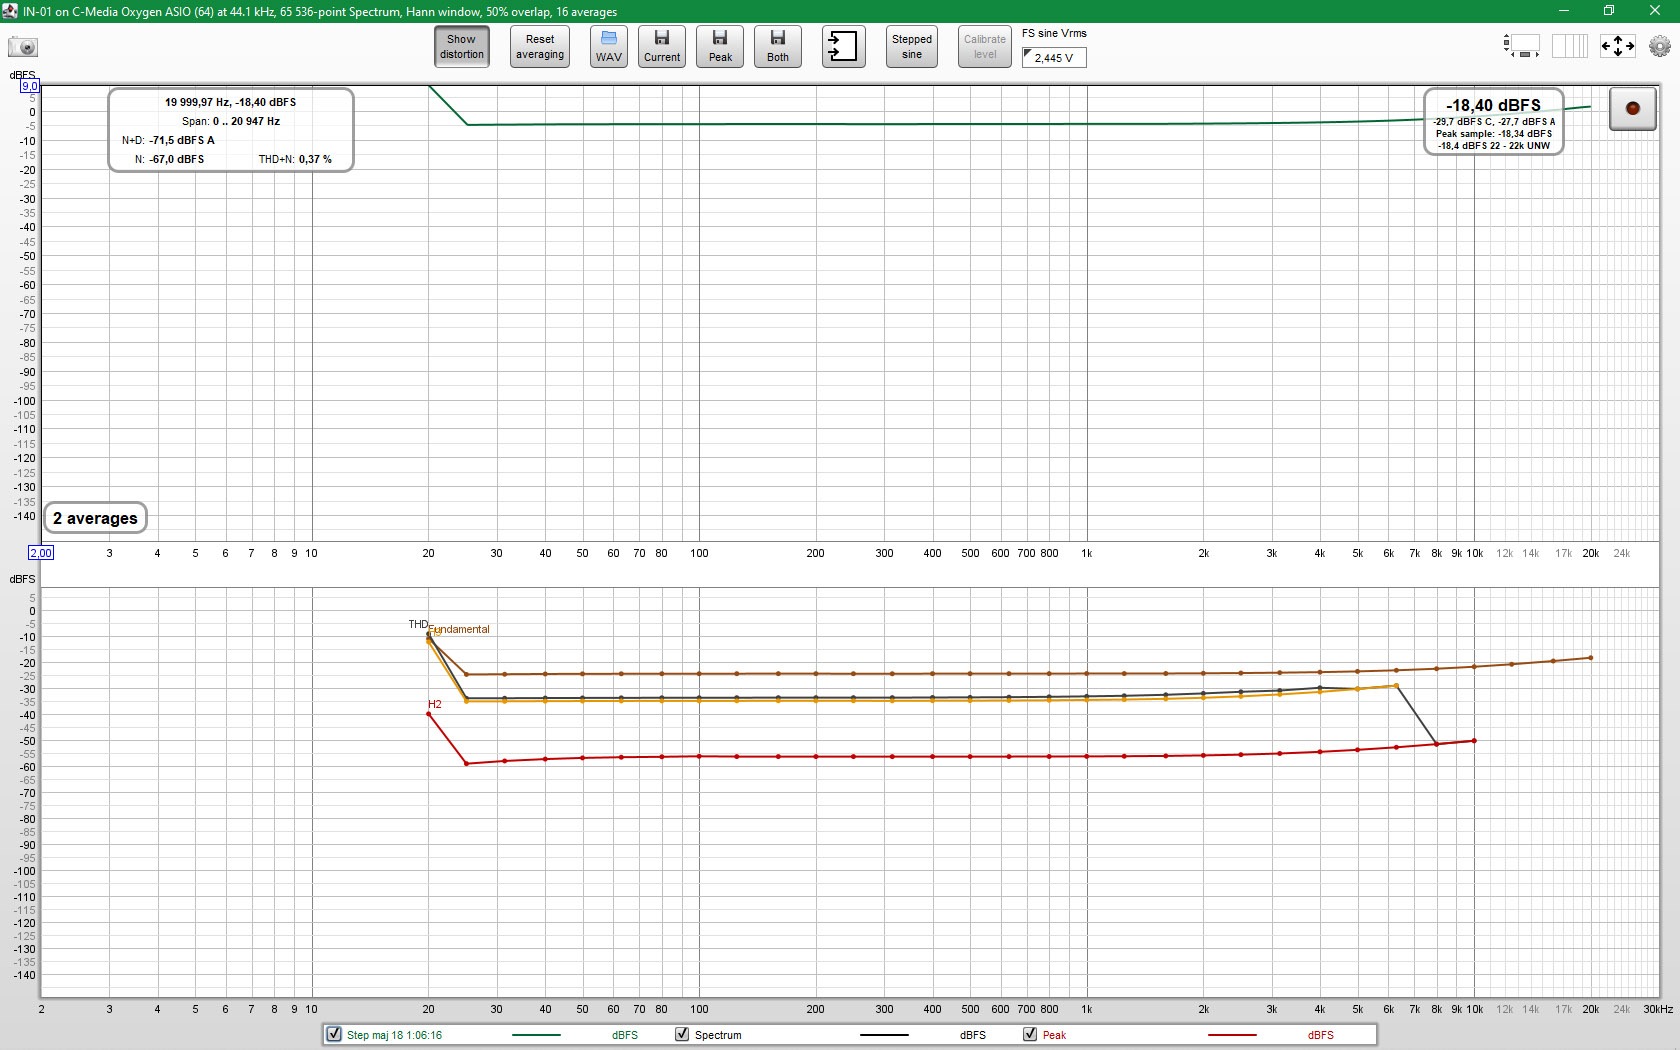Click the H2 trace label on lower graph

point(434,704)
